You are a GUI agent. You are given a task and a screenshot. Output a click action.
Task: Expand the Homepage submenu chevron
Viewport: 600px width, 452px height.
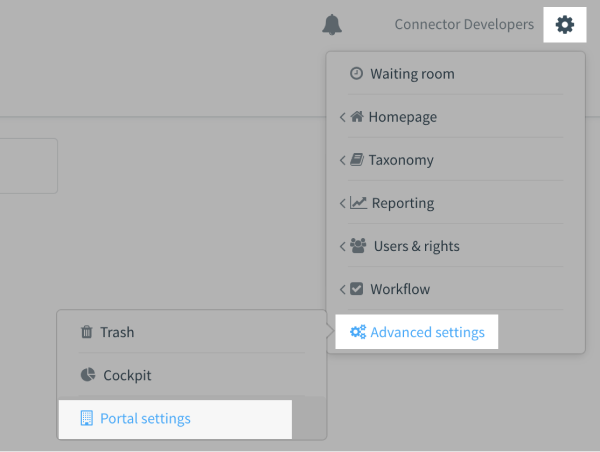coord(342,117)
